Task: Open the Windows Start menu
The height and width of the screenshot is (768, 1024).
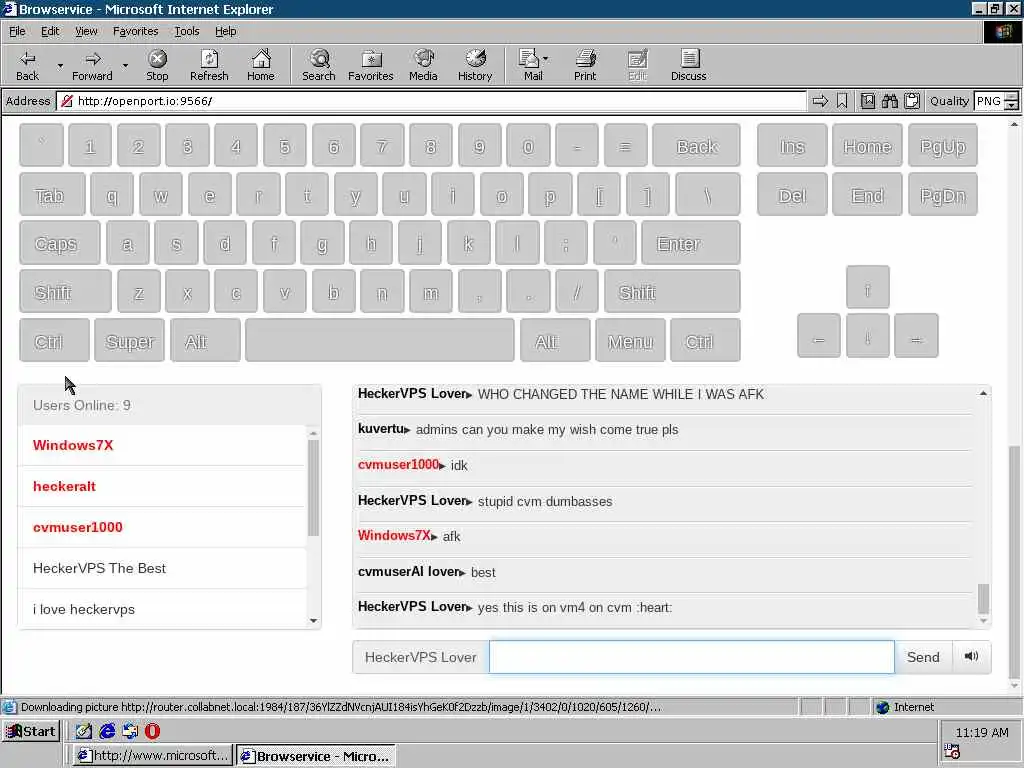Action: [31, 731]
